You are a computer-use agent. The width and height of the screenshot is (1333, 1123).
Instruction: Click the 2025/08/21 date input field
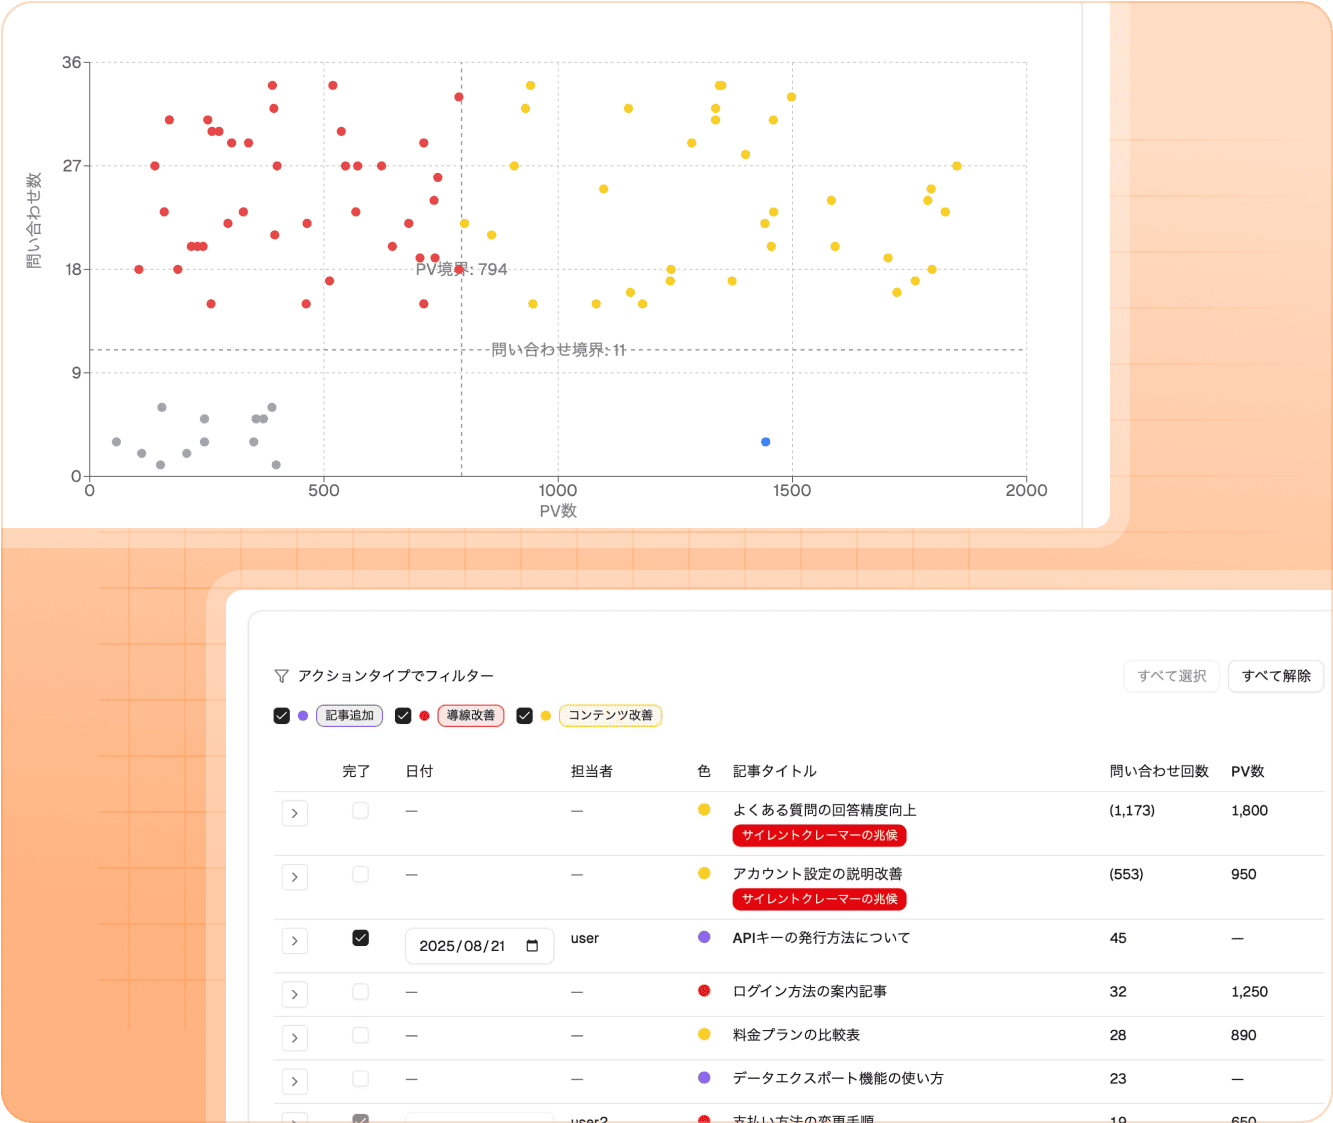(x=479, y=946)
